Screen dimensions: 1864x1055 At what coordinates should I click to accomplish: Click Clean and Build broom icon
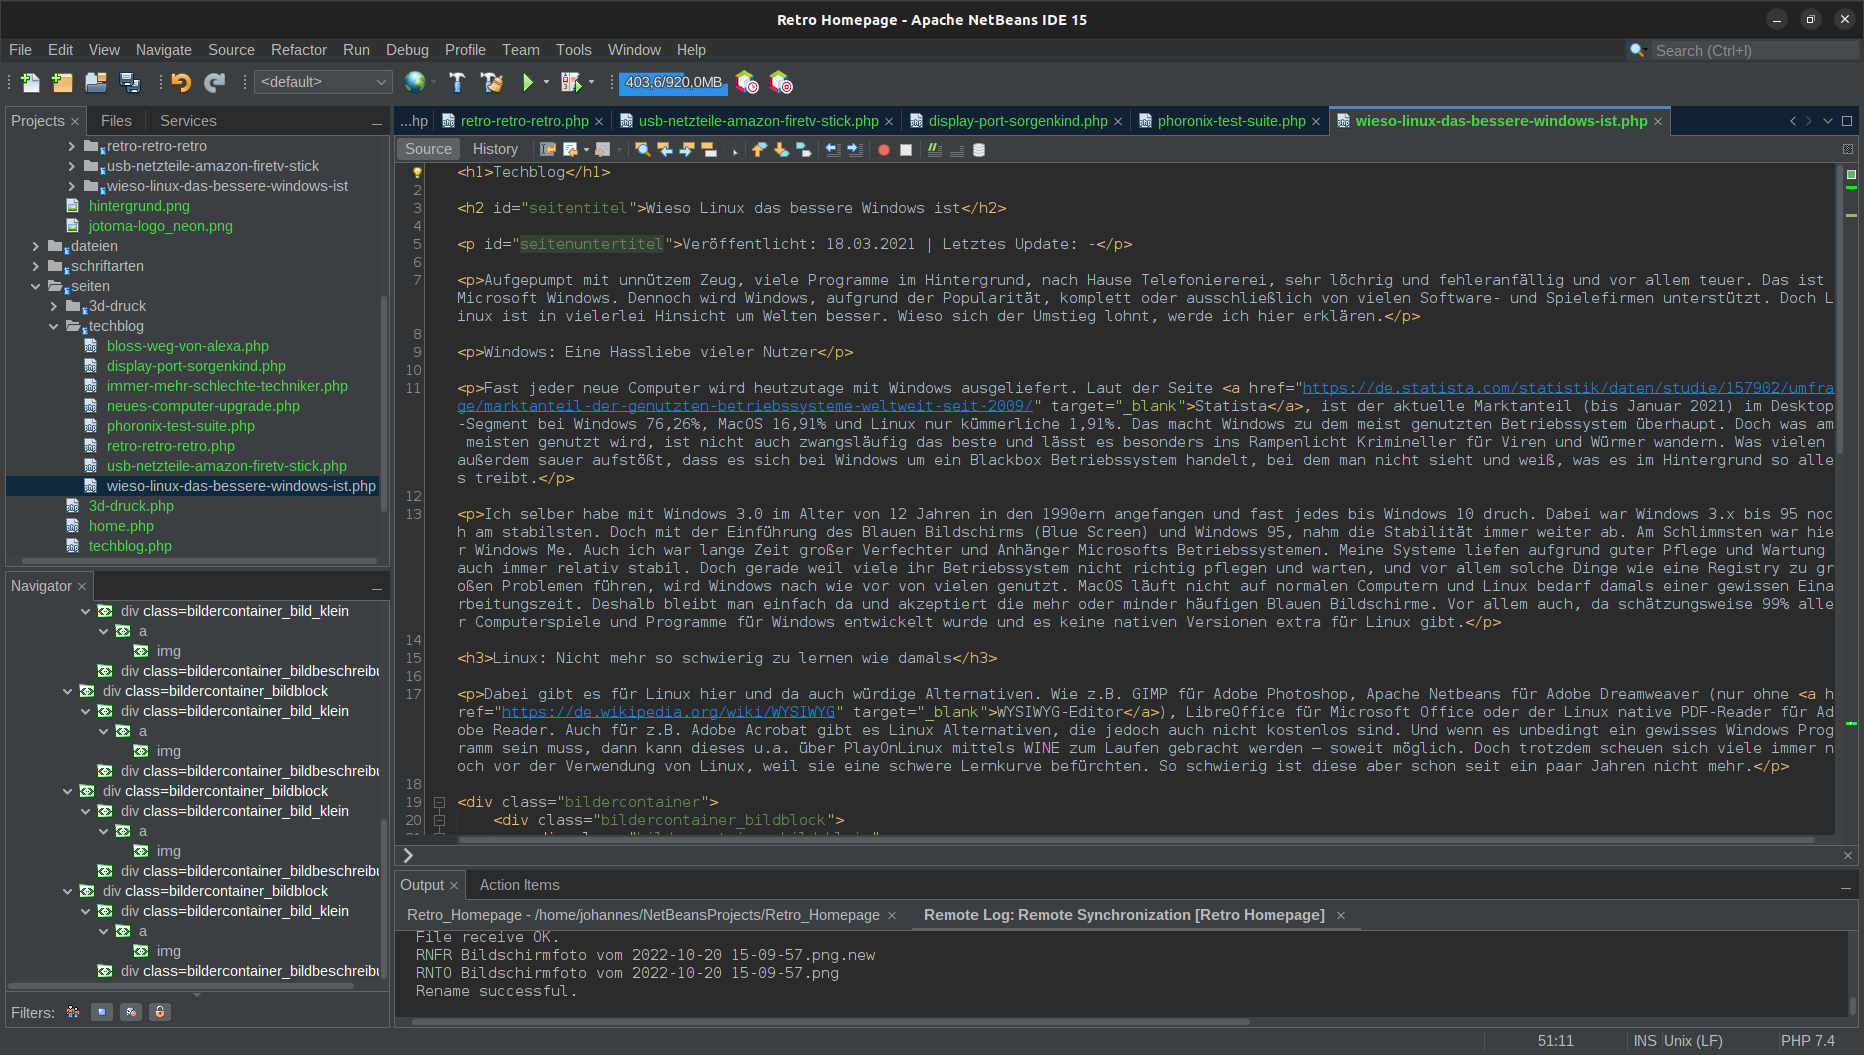[x=491, y=83]
